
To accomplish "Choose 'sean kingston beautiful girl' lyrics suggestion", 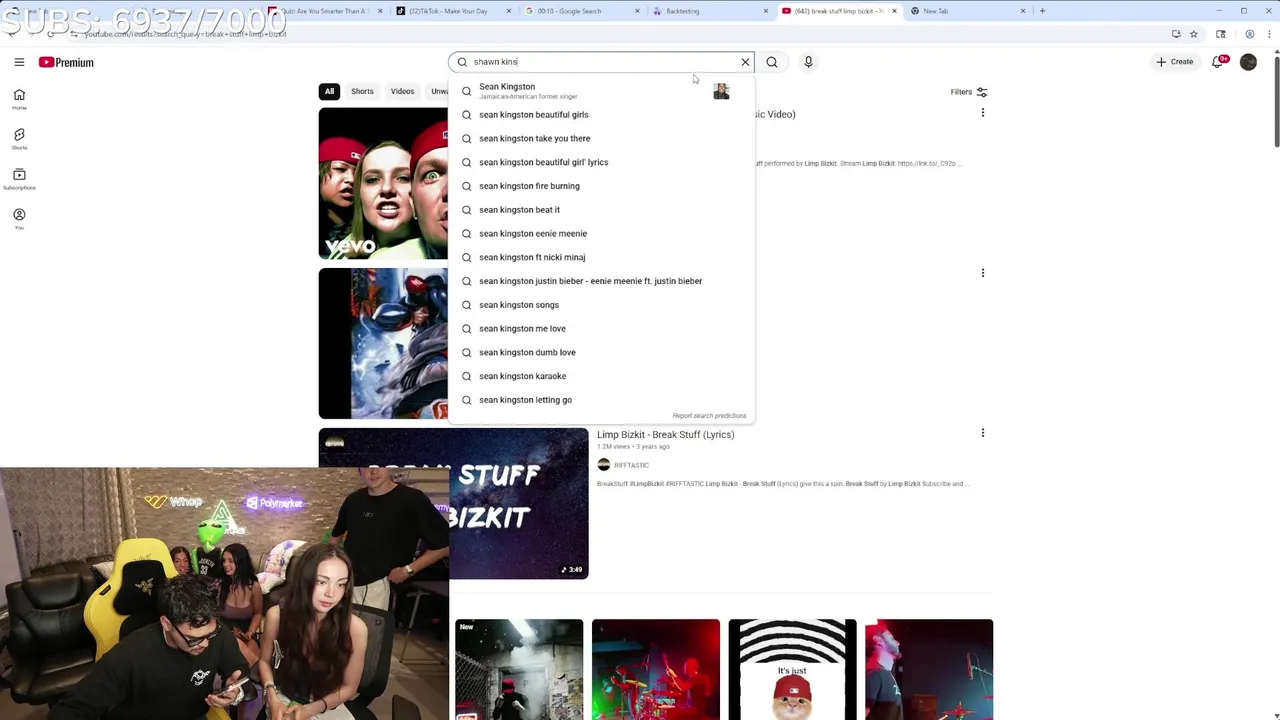I will pyautogui.click(x=601, y=162).
